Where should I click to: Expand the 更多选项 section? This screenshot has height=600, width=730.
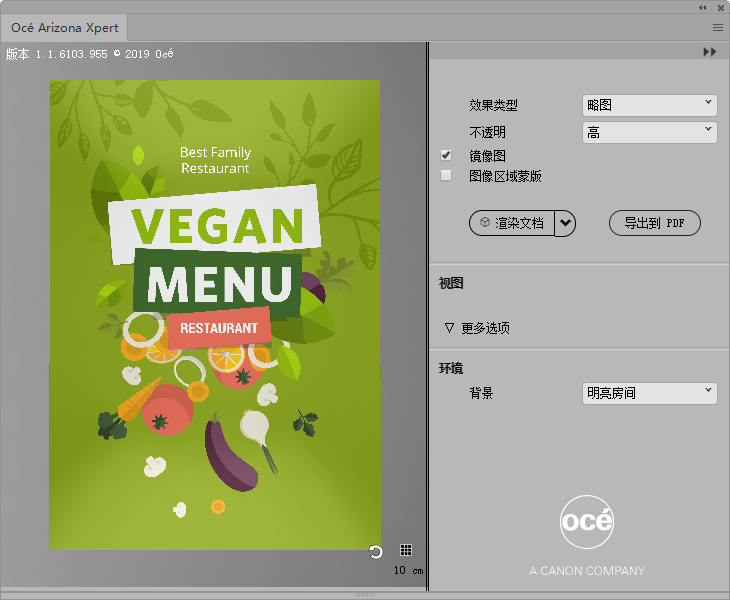450,328
